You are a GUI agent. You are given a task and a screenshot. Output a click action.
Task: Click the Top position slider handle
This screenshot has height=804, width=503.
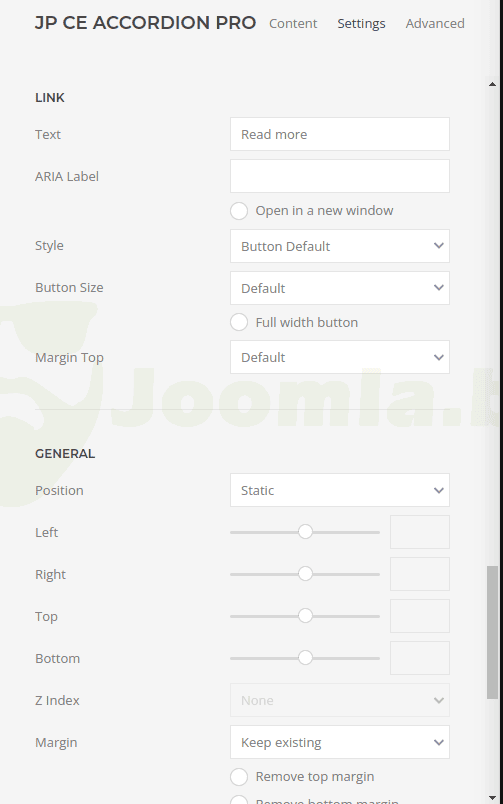(x=305, y=616)
